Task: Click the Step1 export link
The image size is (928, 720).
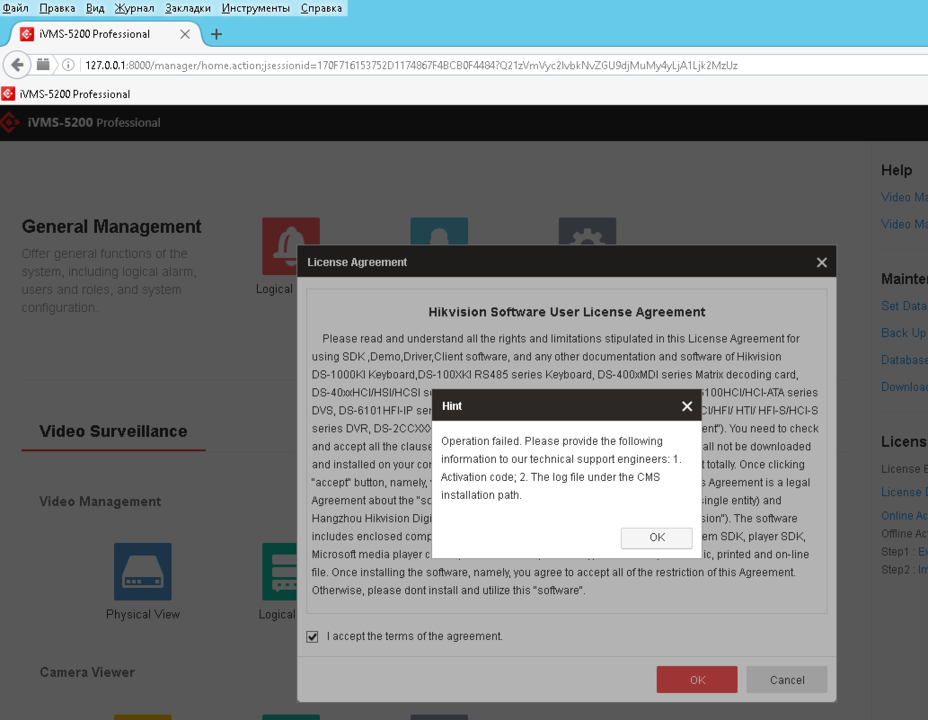Action: [922, 551]
